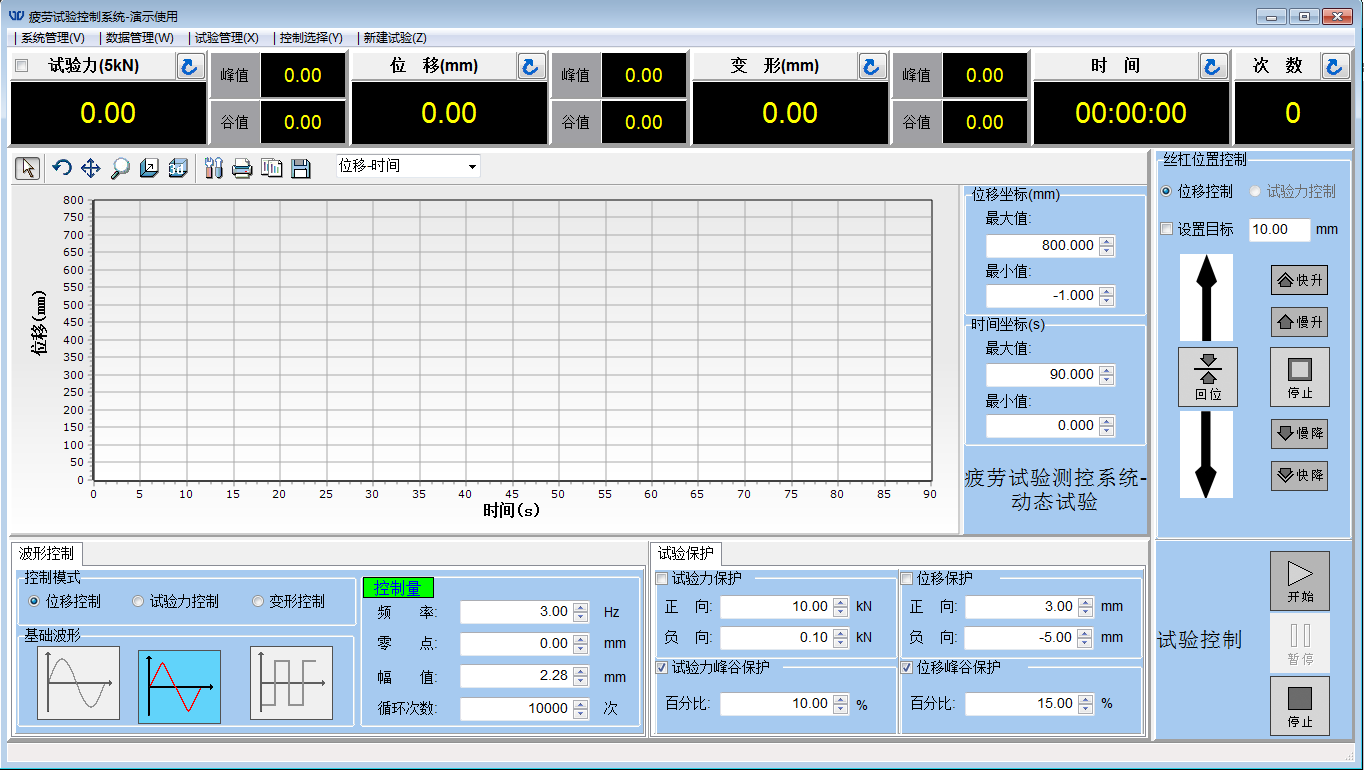Stop the screw movement in 丝杠位置控制

[x=1300, y=376]
